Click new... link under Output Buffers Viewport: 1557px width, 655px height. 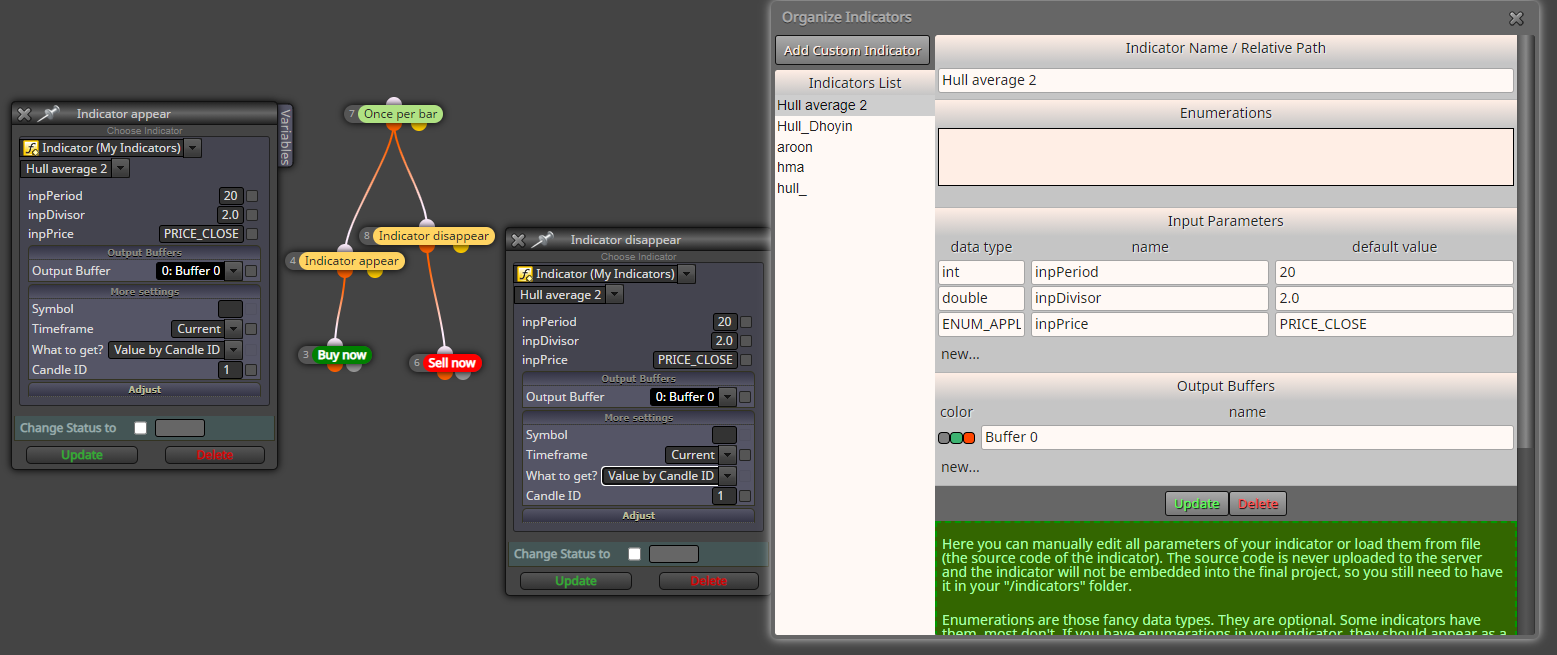click(x=960, y=467)
